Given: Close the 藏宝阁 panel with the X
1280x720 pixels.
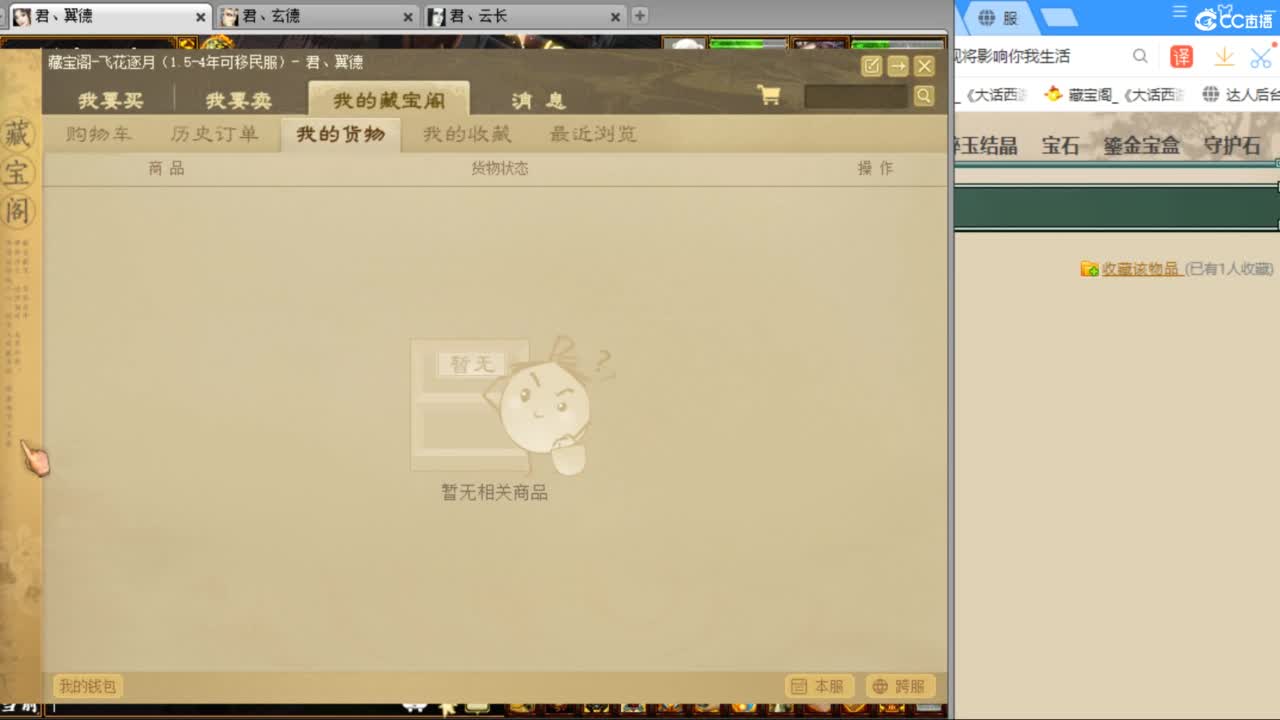Looking at the screenshot, I should (924, 66).
